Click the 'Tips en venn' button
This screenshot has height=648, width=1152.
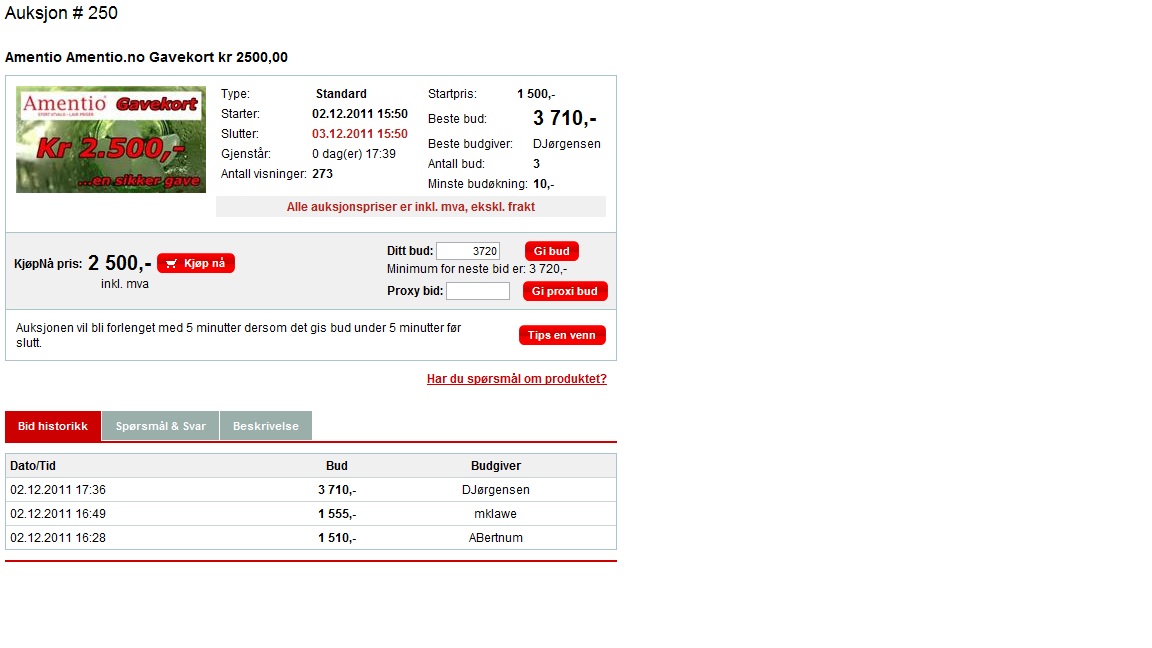coord(562,335)
